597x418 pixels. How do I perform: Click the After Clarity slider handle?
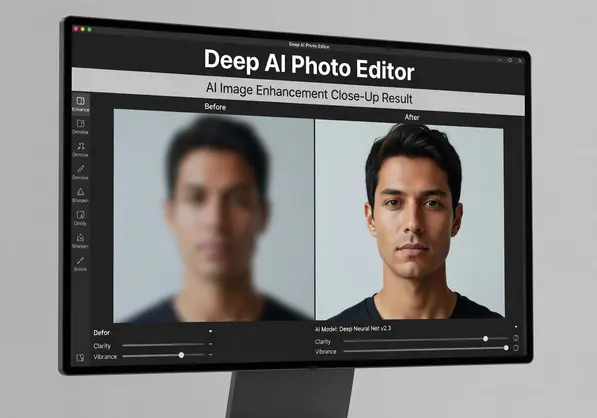485,338
